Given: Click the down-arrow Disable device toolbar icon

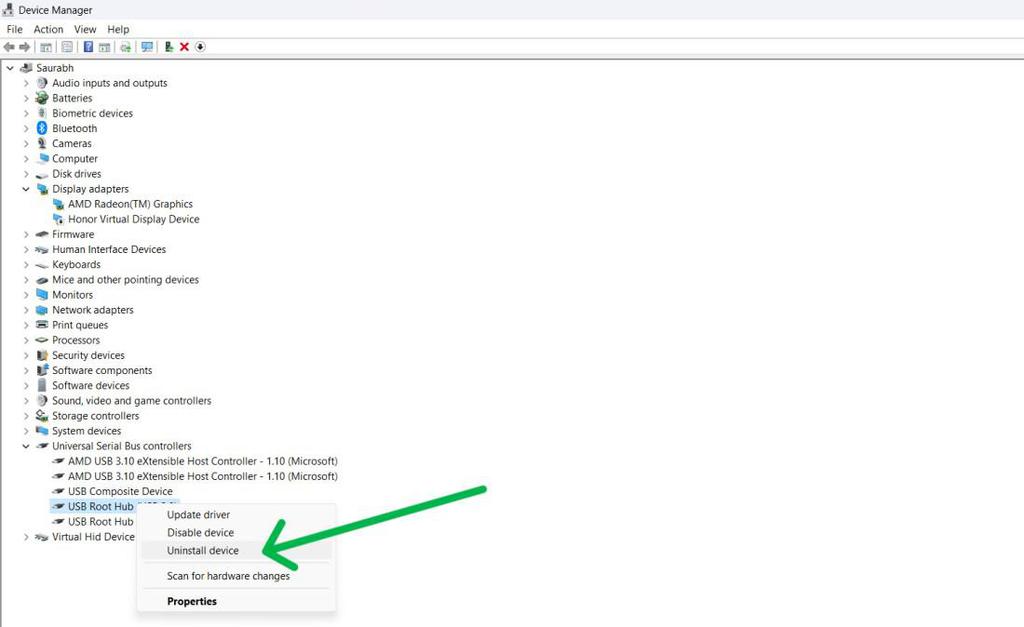Looking at the screenshot, I should coord(200,47).
